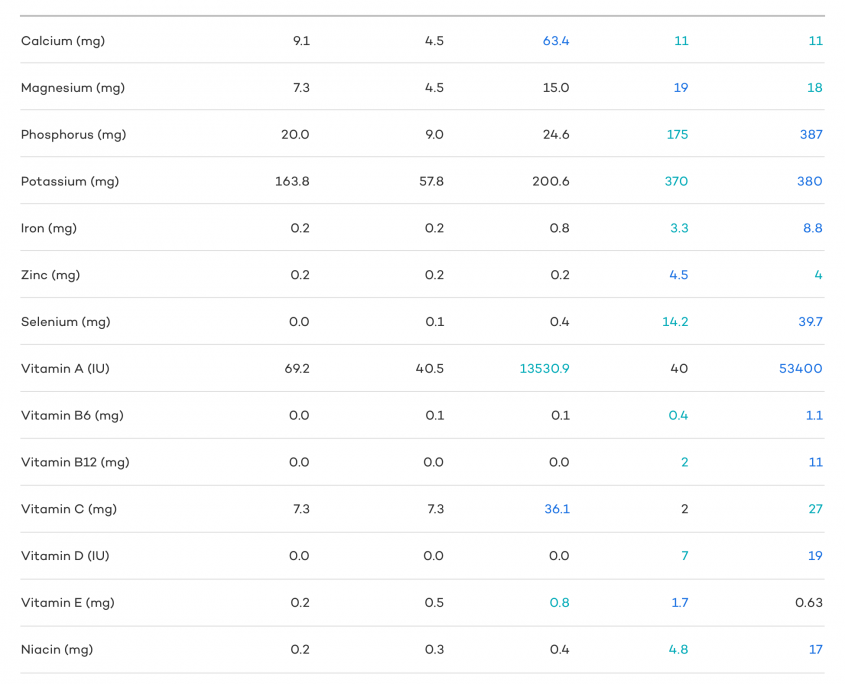Image resolution: width=845 pixels, height=684 pixels.
Task: Select the Vitamin D value 7
Action: coord(684,556)
